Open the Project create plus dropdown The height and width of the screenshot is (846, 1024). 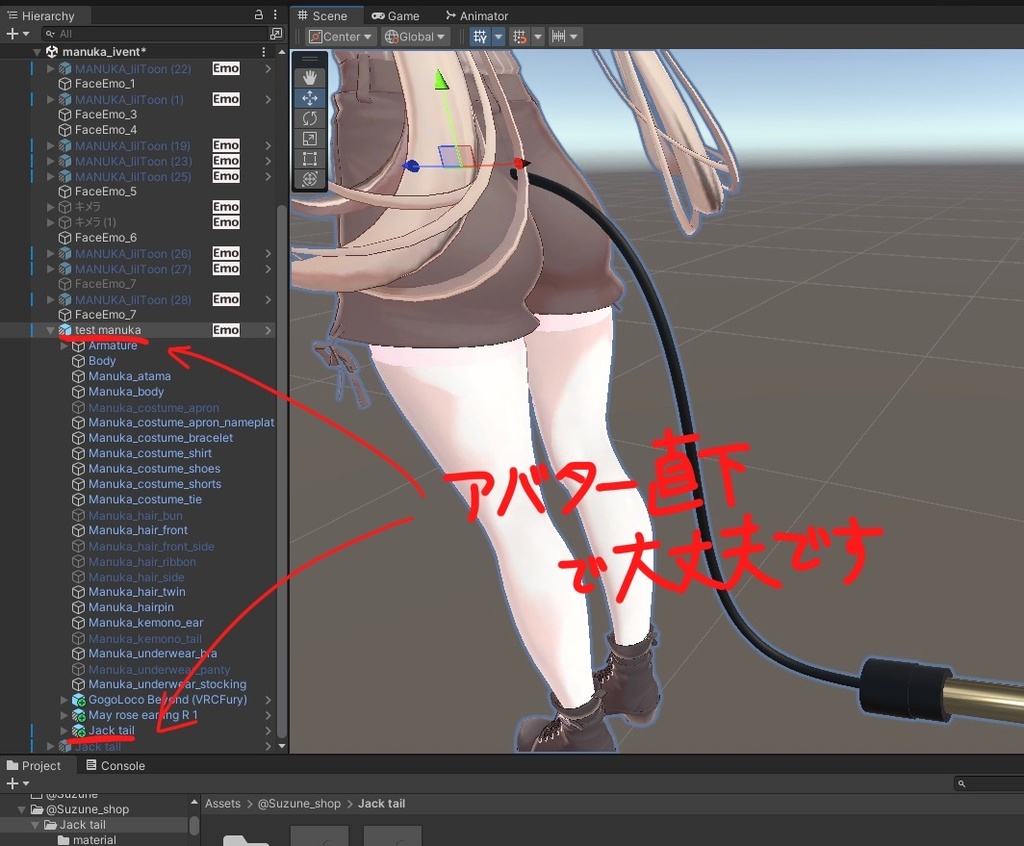point(18,783)
